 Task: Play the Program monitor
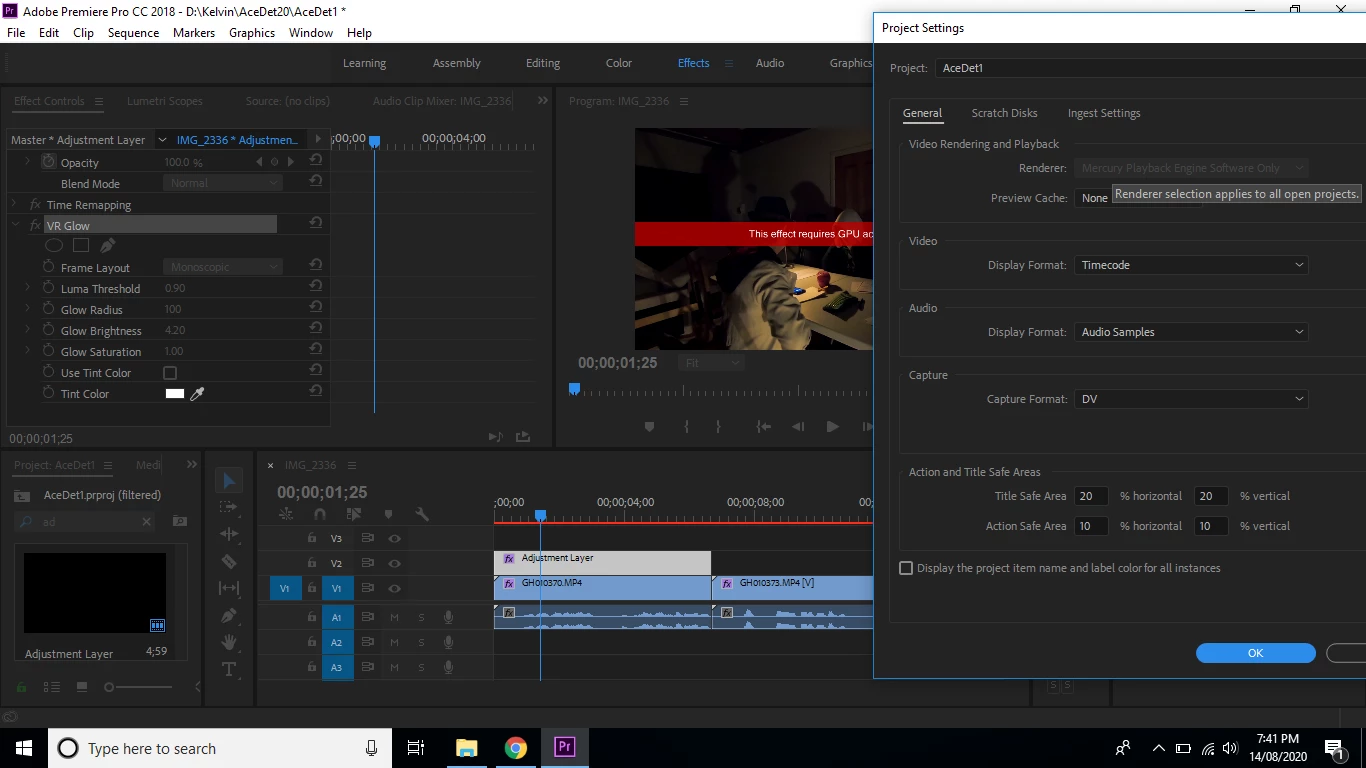point(832,426)
